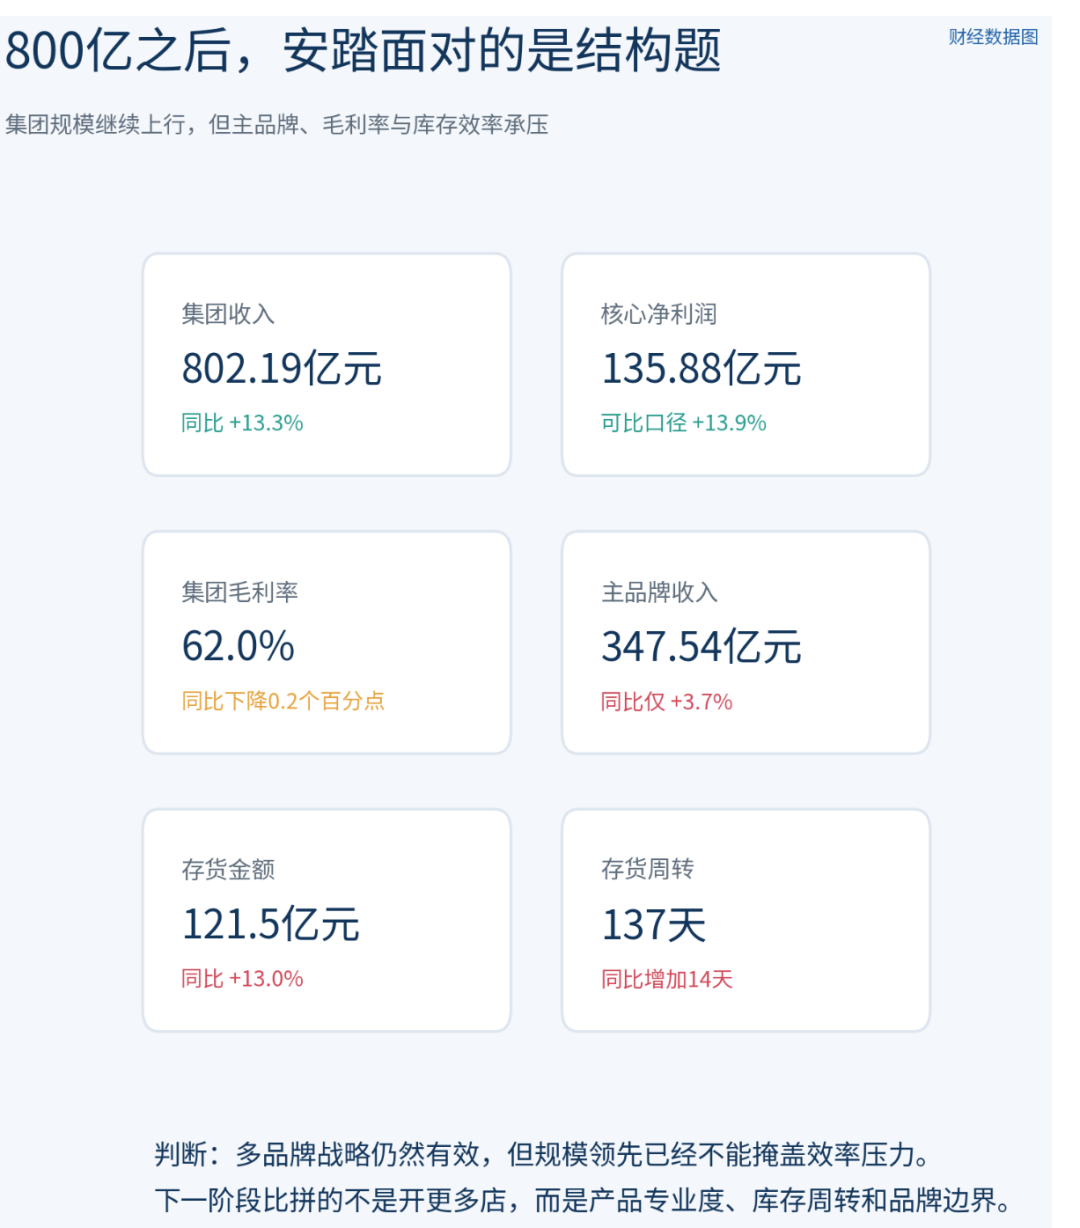The height and width of the screenshot is (1228, 1080).
Task: Click the value 347.54亿元
Action: [x=701, y=646]
